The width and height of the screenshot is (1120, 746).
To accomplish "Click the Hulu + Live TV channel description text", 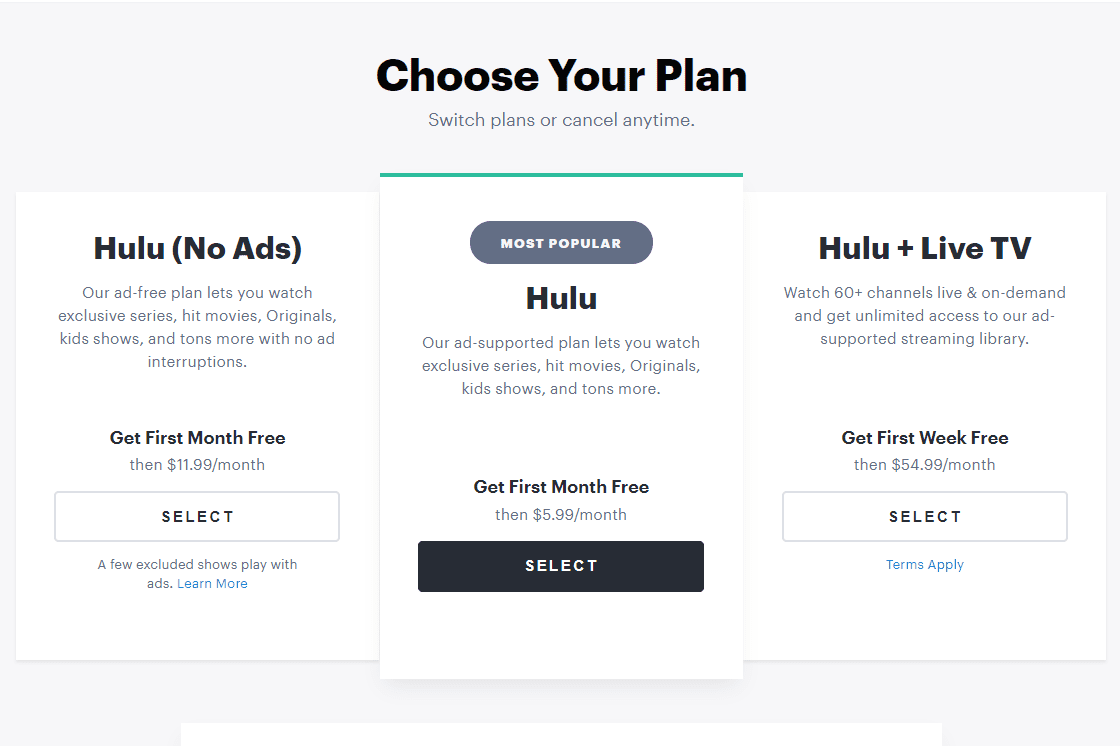I will click(x=925, y=315).
